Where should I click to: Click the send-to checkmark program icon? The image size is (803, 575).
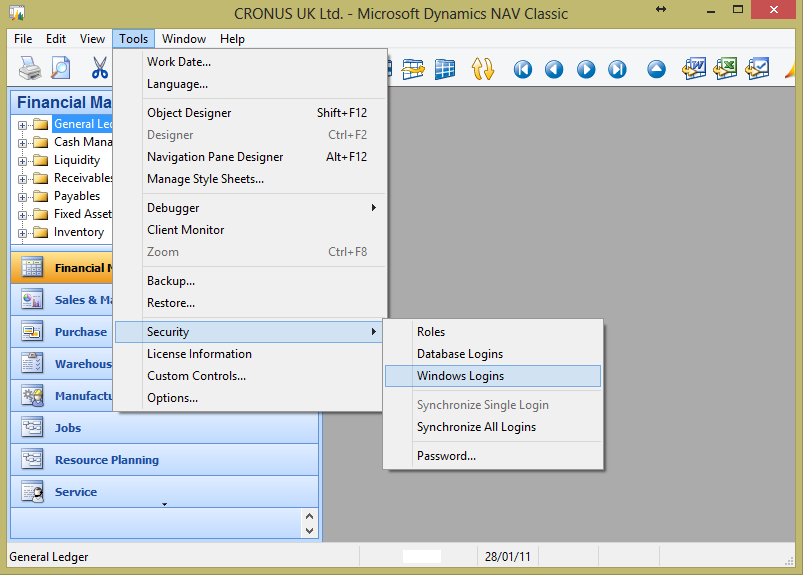[757, 69]
